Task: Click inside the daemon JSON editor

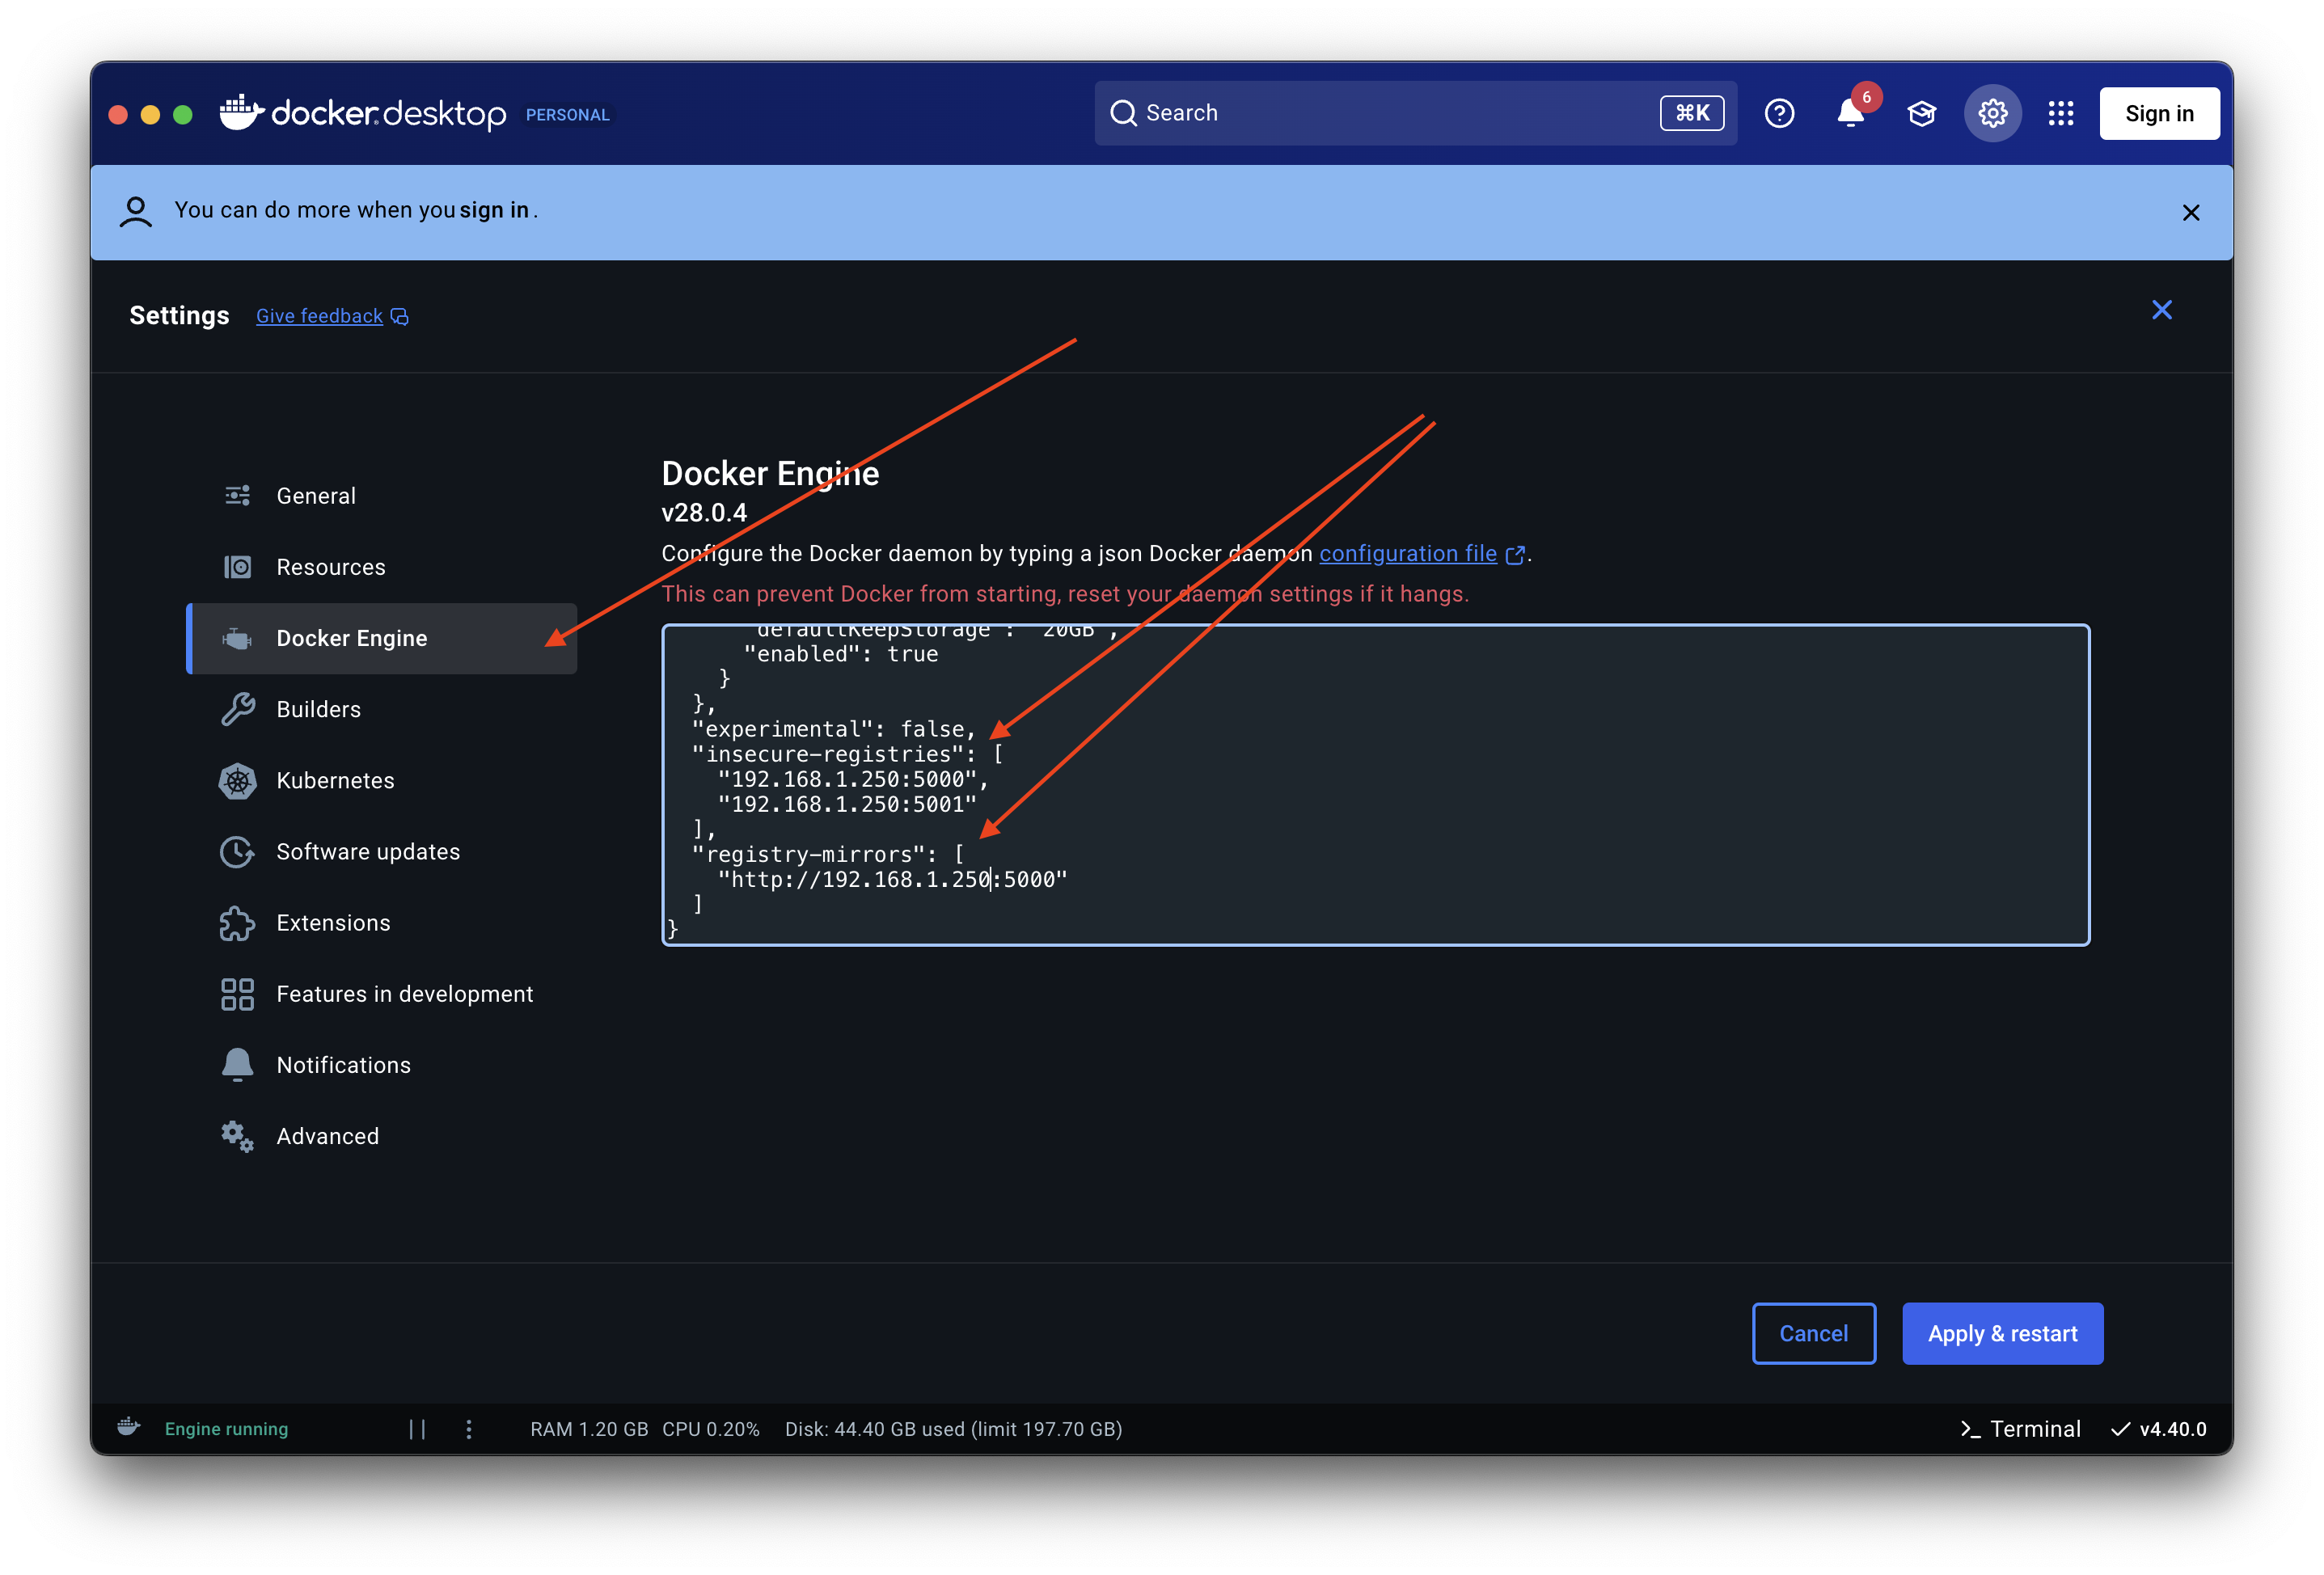Action: (1375, 784)
